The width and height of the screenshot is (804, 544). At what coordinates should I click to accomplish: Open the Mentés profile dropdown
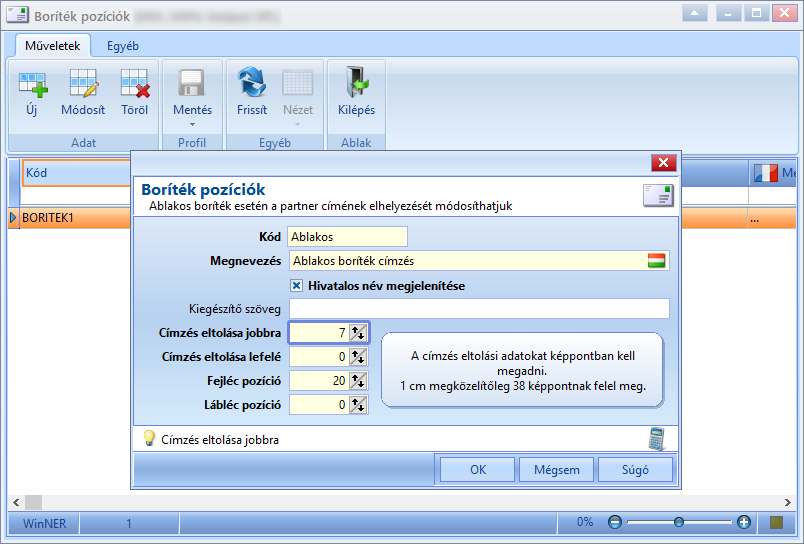click(x=192, y=124)
